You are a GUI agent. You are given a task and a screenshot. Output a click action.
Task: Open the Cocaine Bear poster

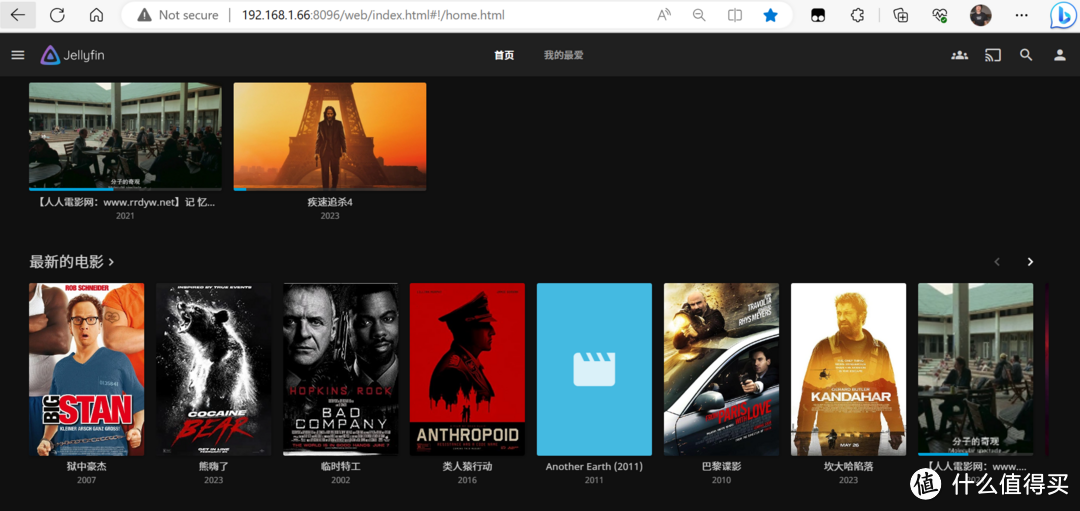tap(214, 369)
